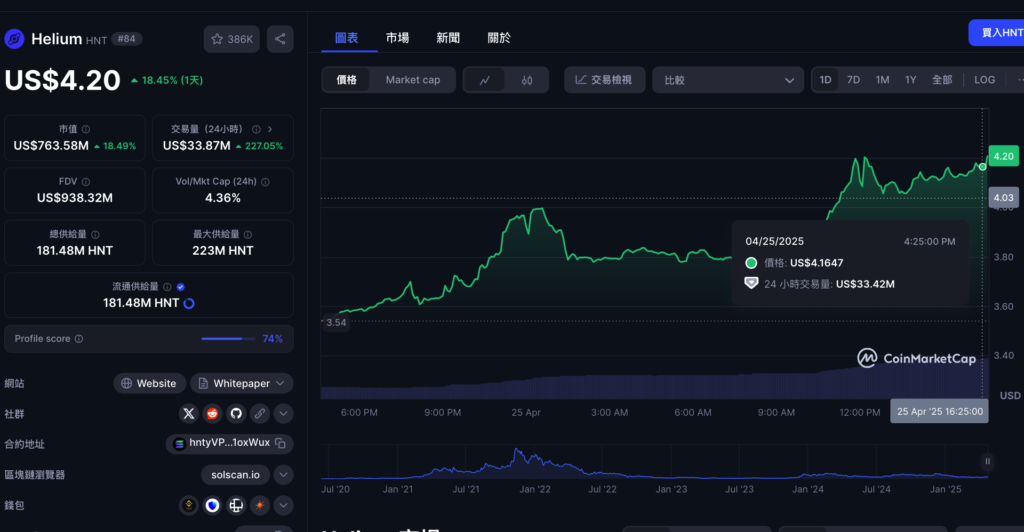Switch to the 市場 tab
The image size is (1024, 532).
397,38
